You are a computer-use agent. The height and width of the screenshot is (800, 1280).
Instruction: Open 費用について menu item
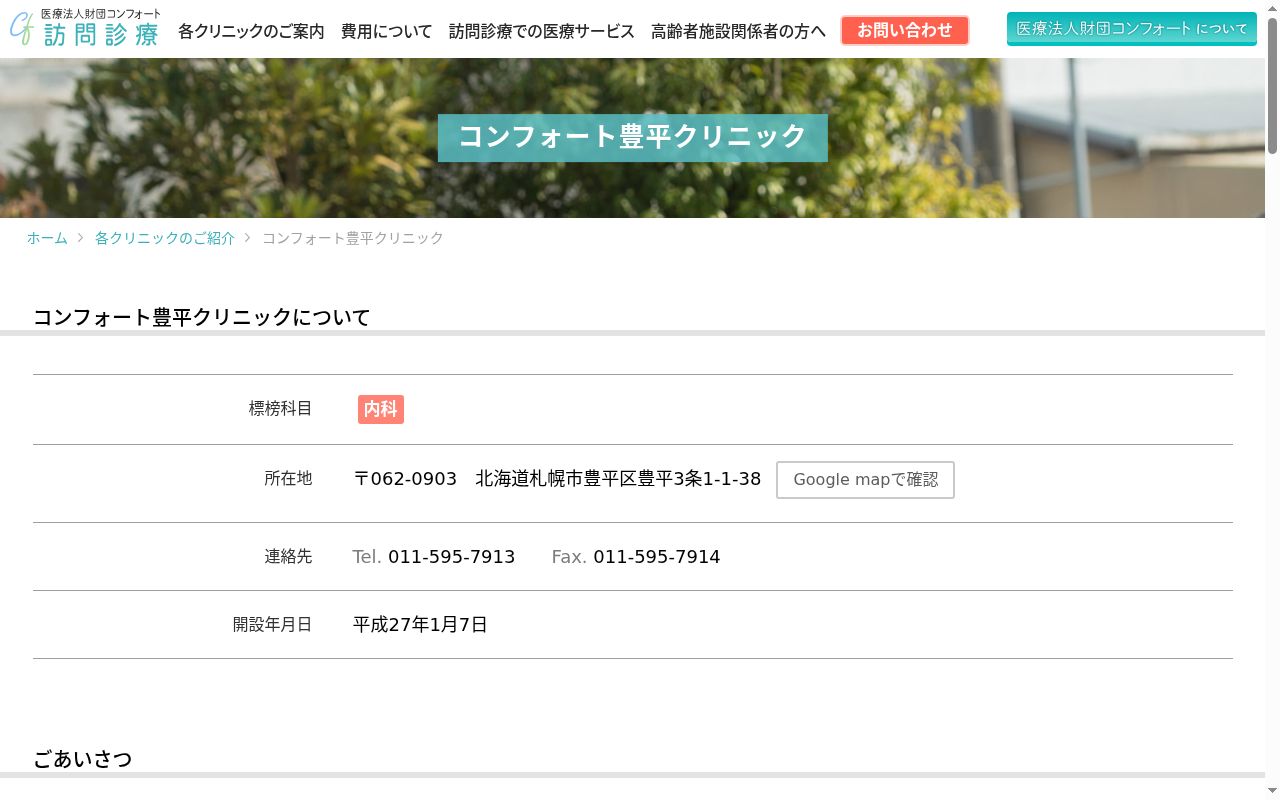pyautogui.click(x=386, y=31)
